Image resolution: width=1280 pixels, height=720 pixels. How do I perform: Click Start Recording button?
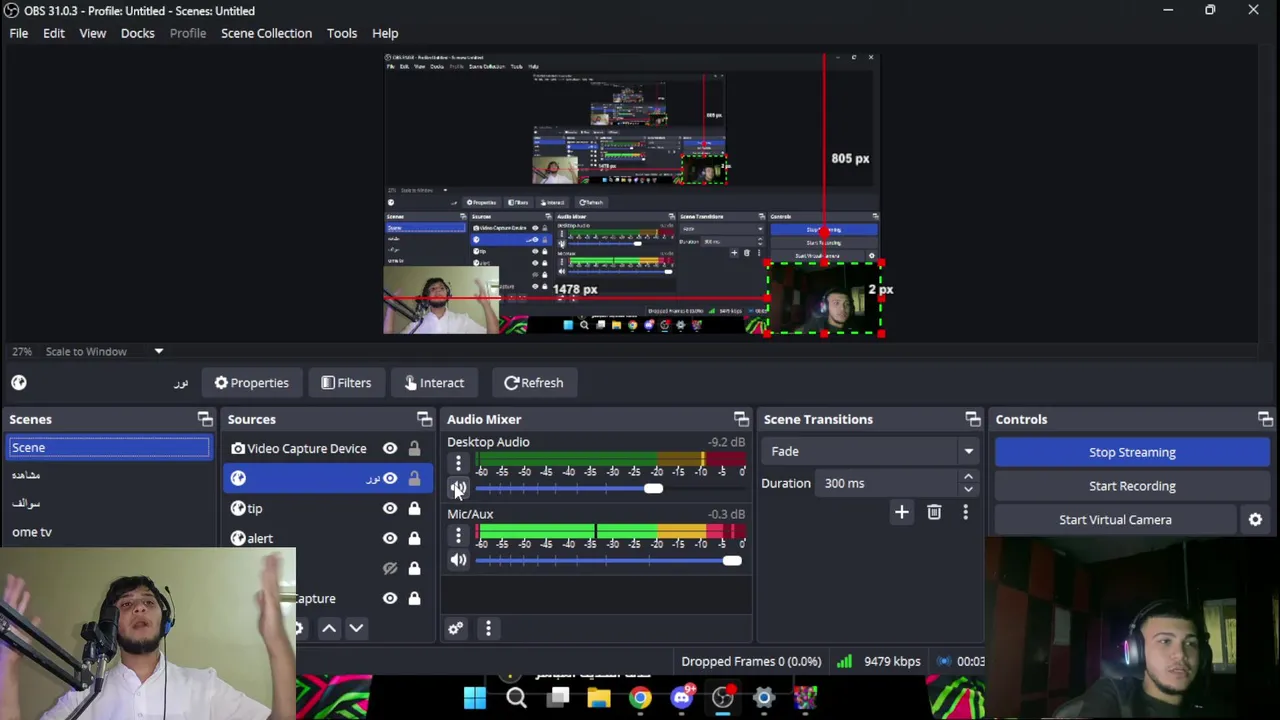click(x=1132, y=486)
